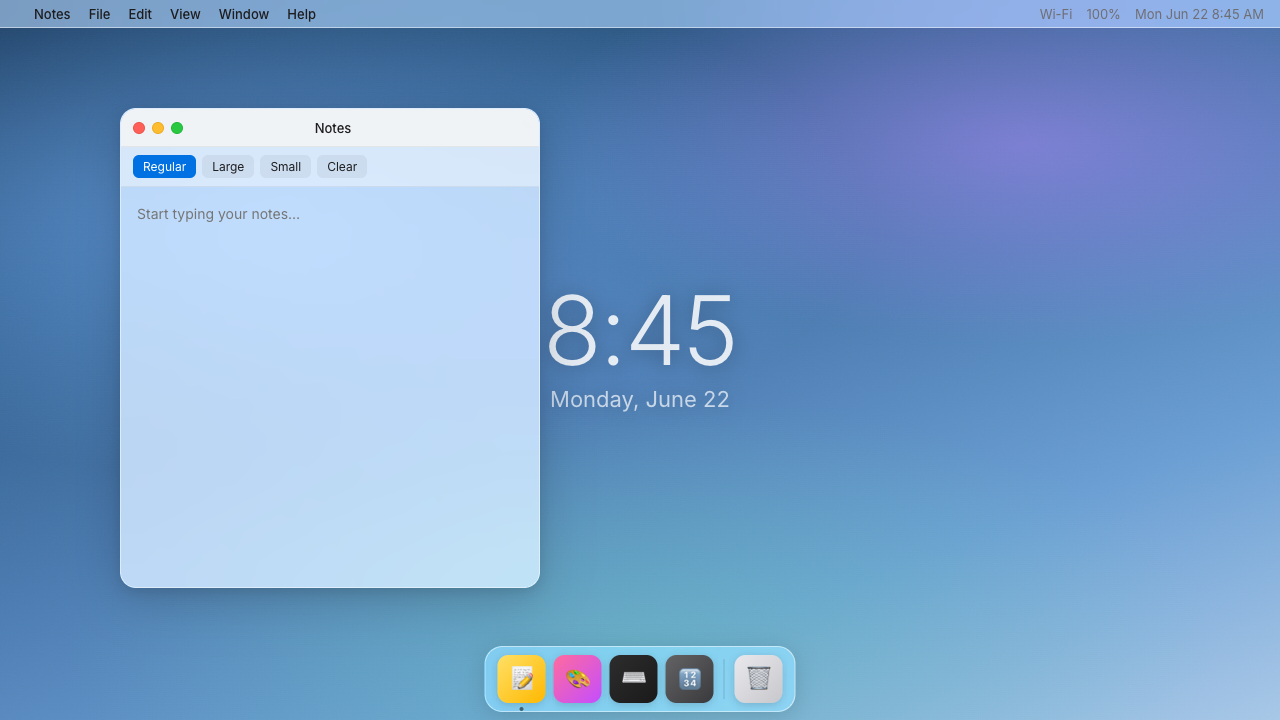Viewport: 1280px width, 720px height.
Task: Open the File menu
Action: [x=99, y=14]
